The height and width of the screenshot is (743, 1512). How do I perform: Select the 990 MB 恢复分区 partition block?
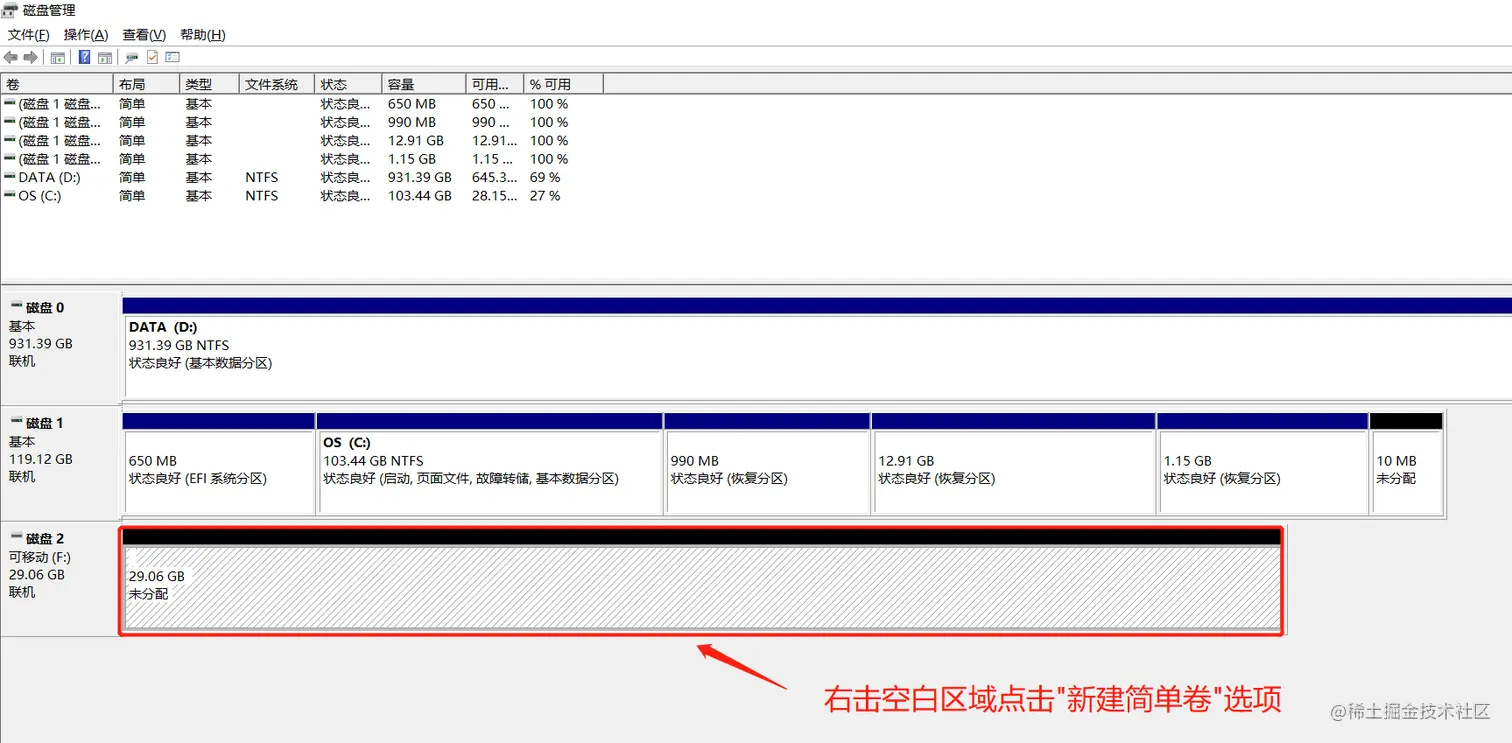coord(767,464)
